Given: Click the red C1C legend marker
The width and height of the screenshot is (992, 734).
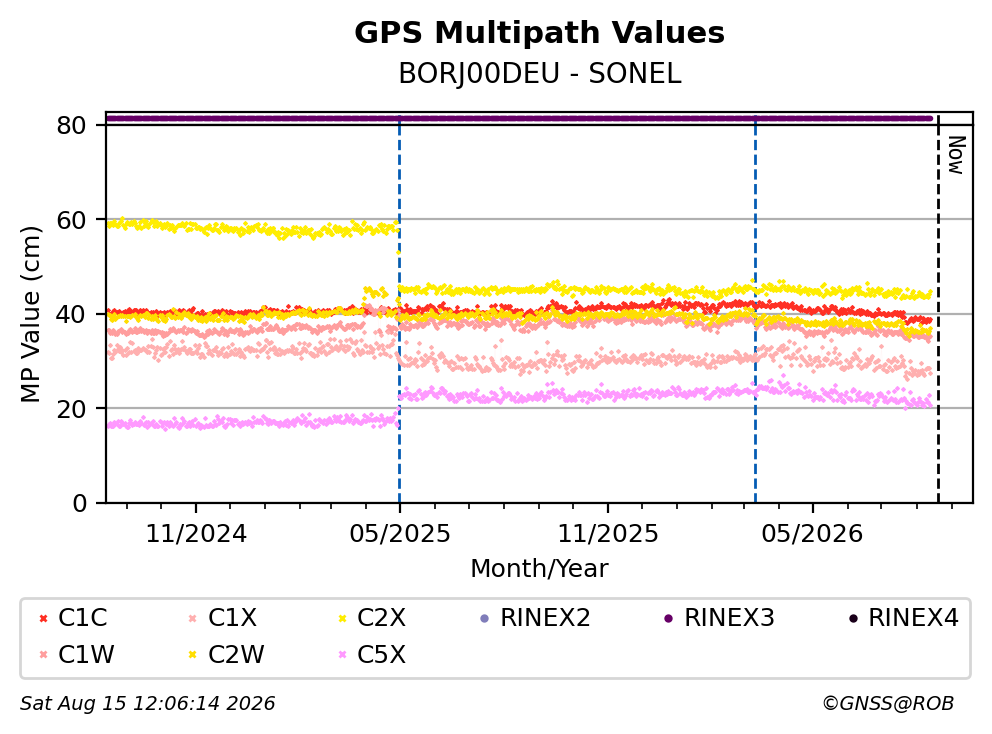Looking at the screenshot, I should pyautogui.click(x=44, y=618).
